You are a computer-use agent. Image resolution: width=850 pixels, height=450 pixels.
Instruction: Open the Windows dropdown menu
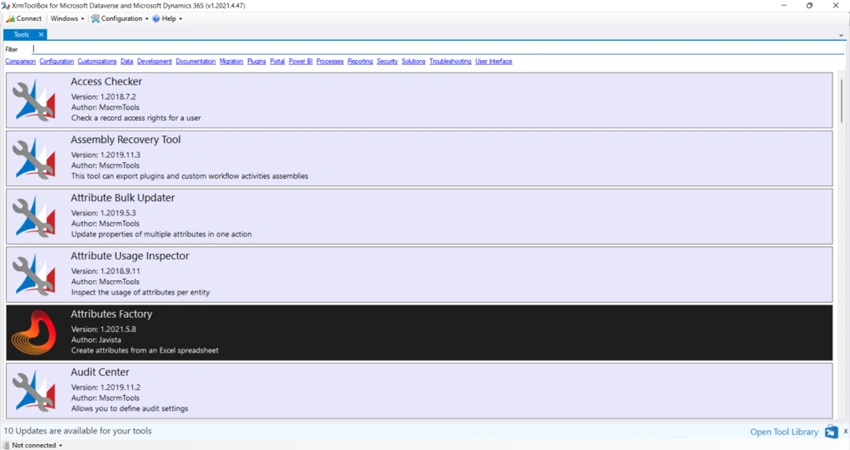[67, 18]
